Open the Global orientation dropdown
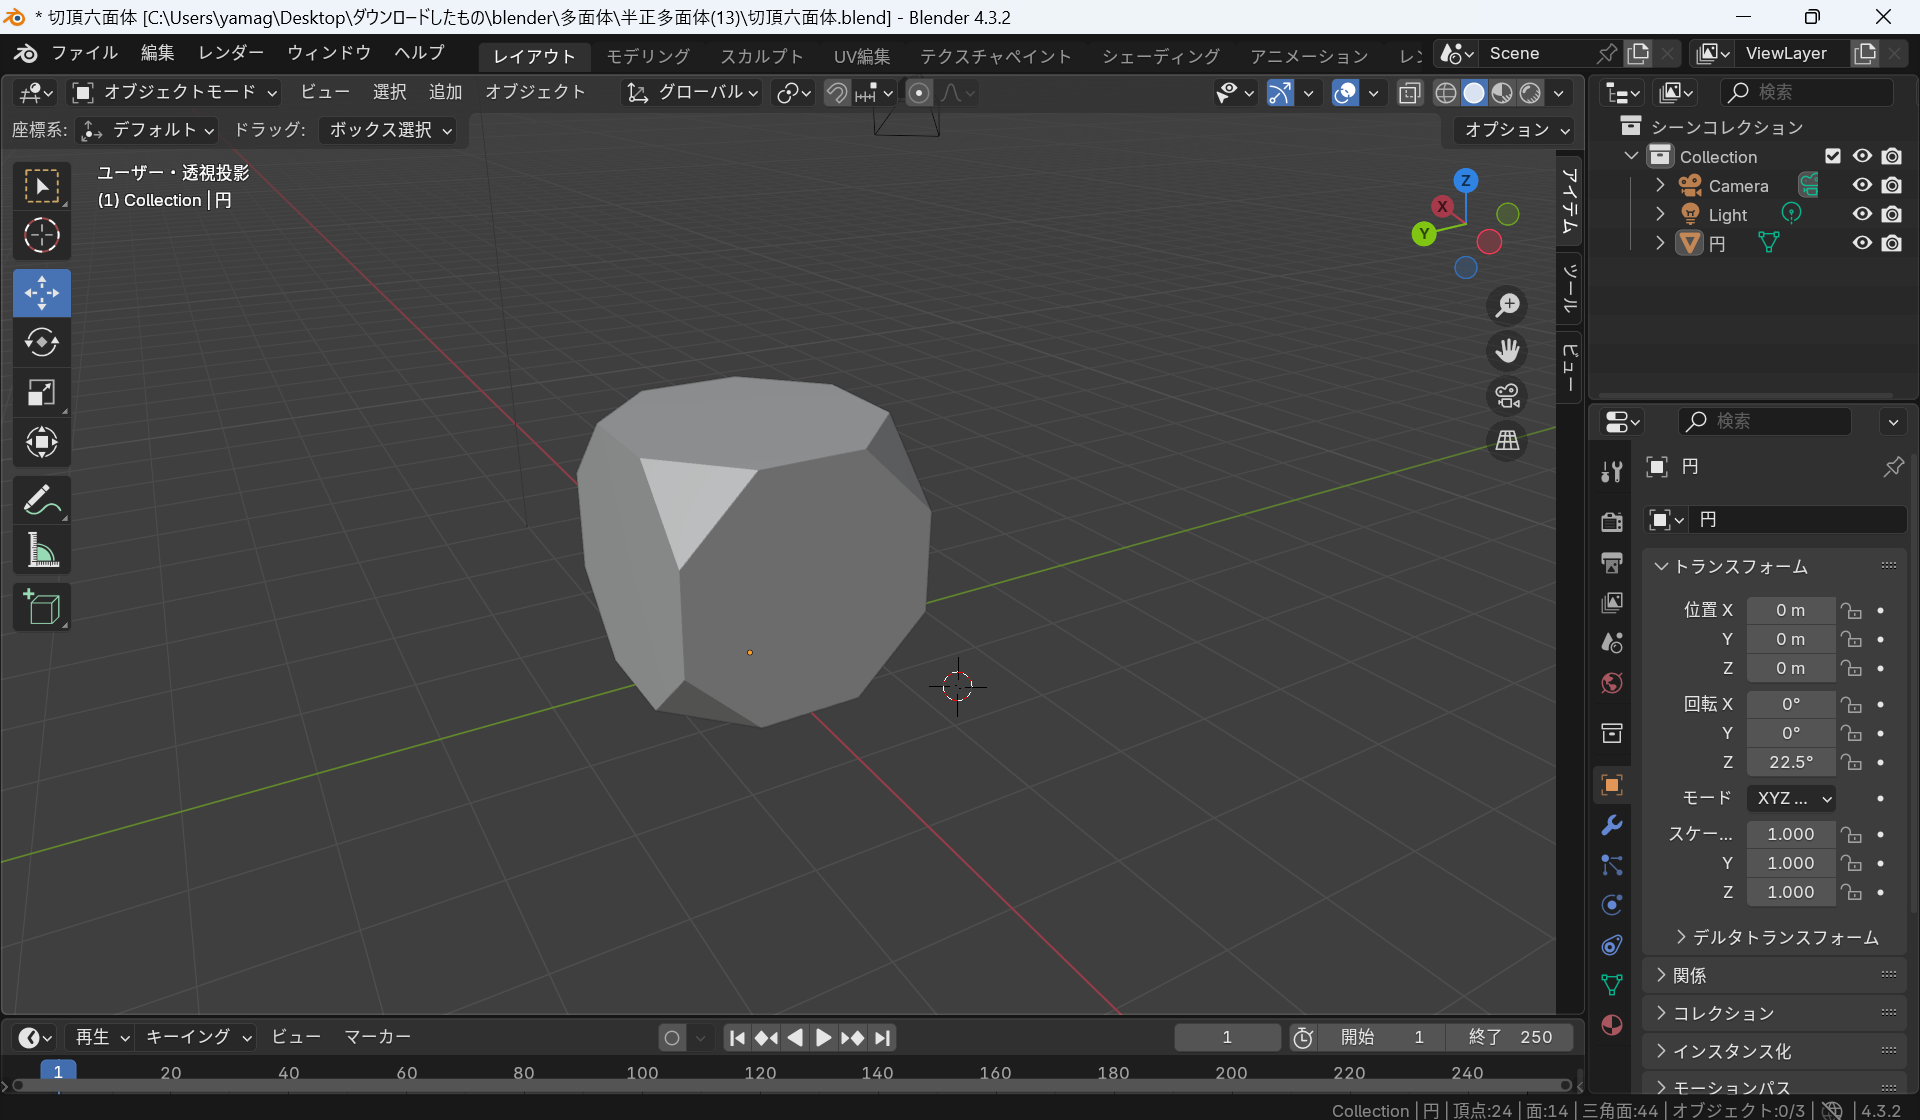1920x1120 pixels. (x=692, y=93)
